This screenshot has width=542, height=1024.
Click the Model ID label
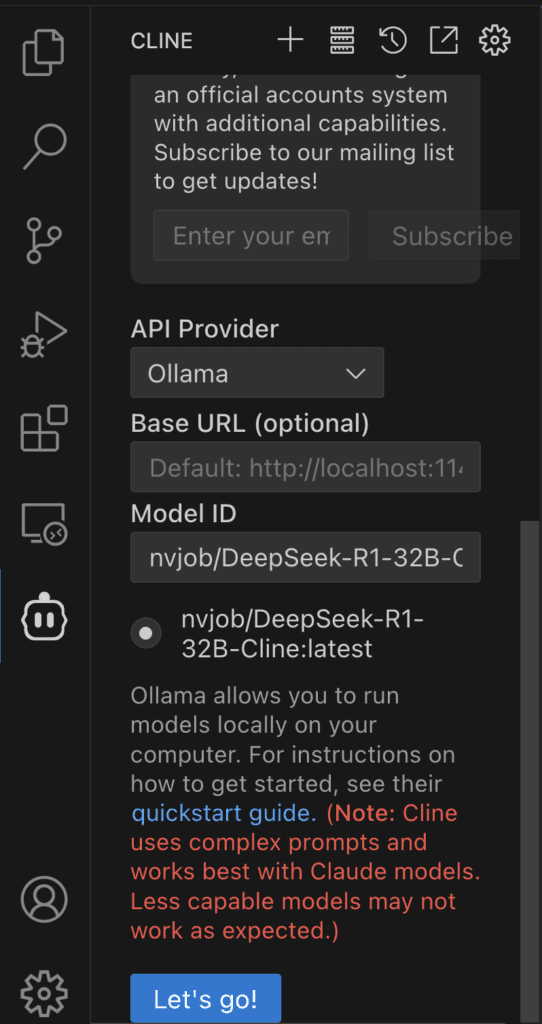click(183, 514)
